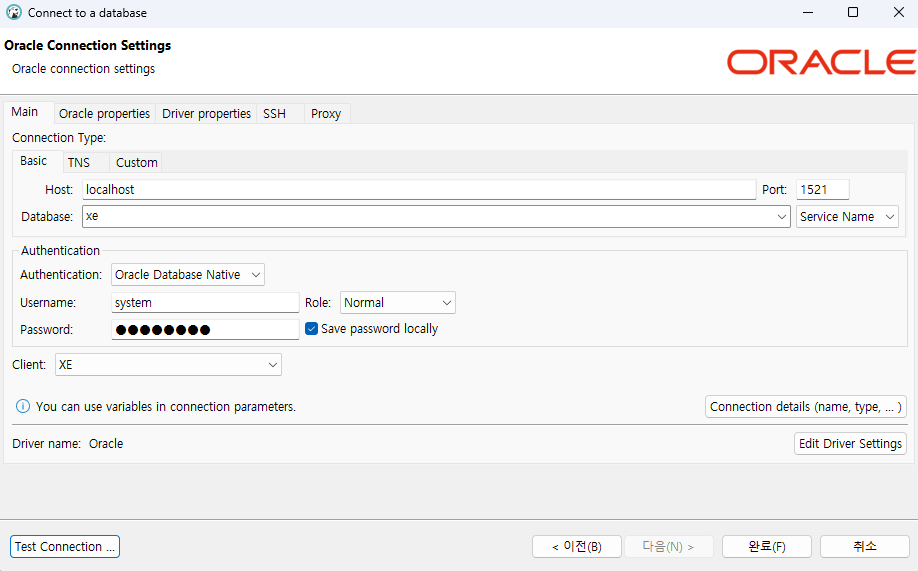
Task: Open the Oracle properties tab
Action: 104,114
